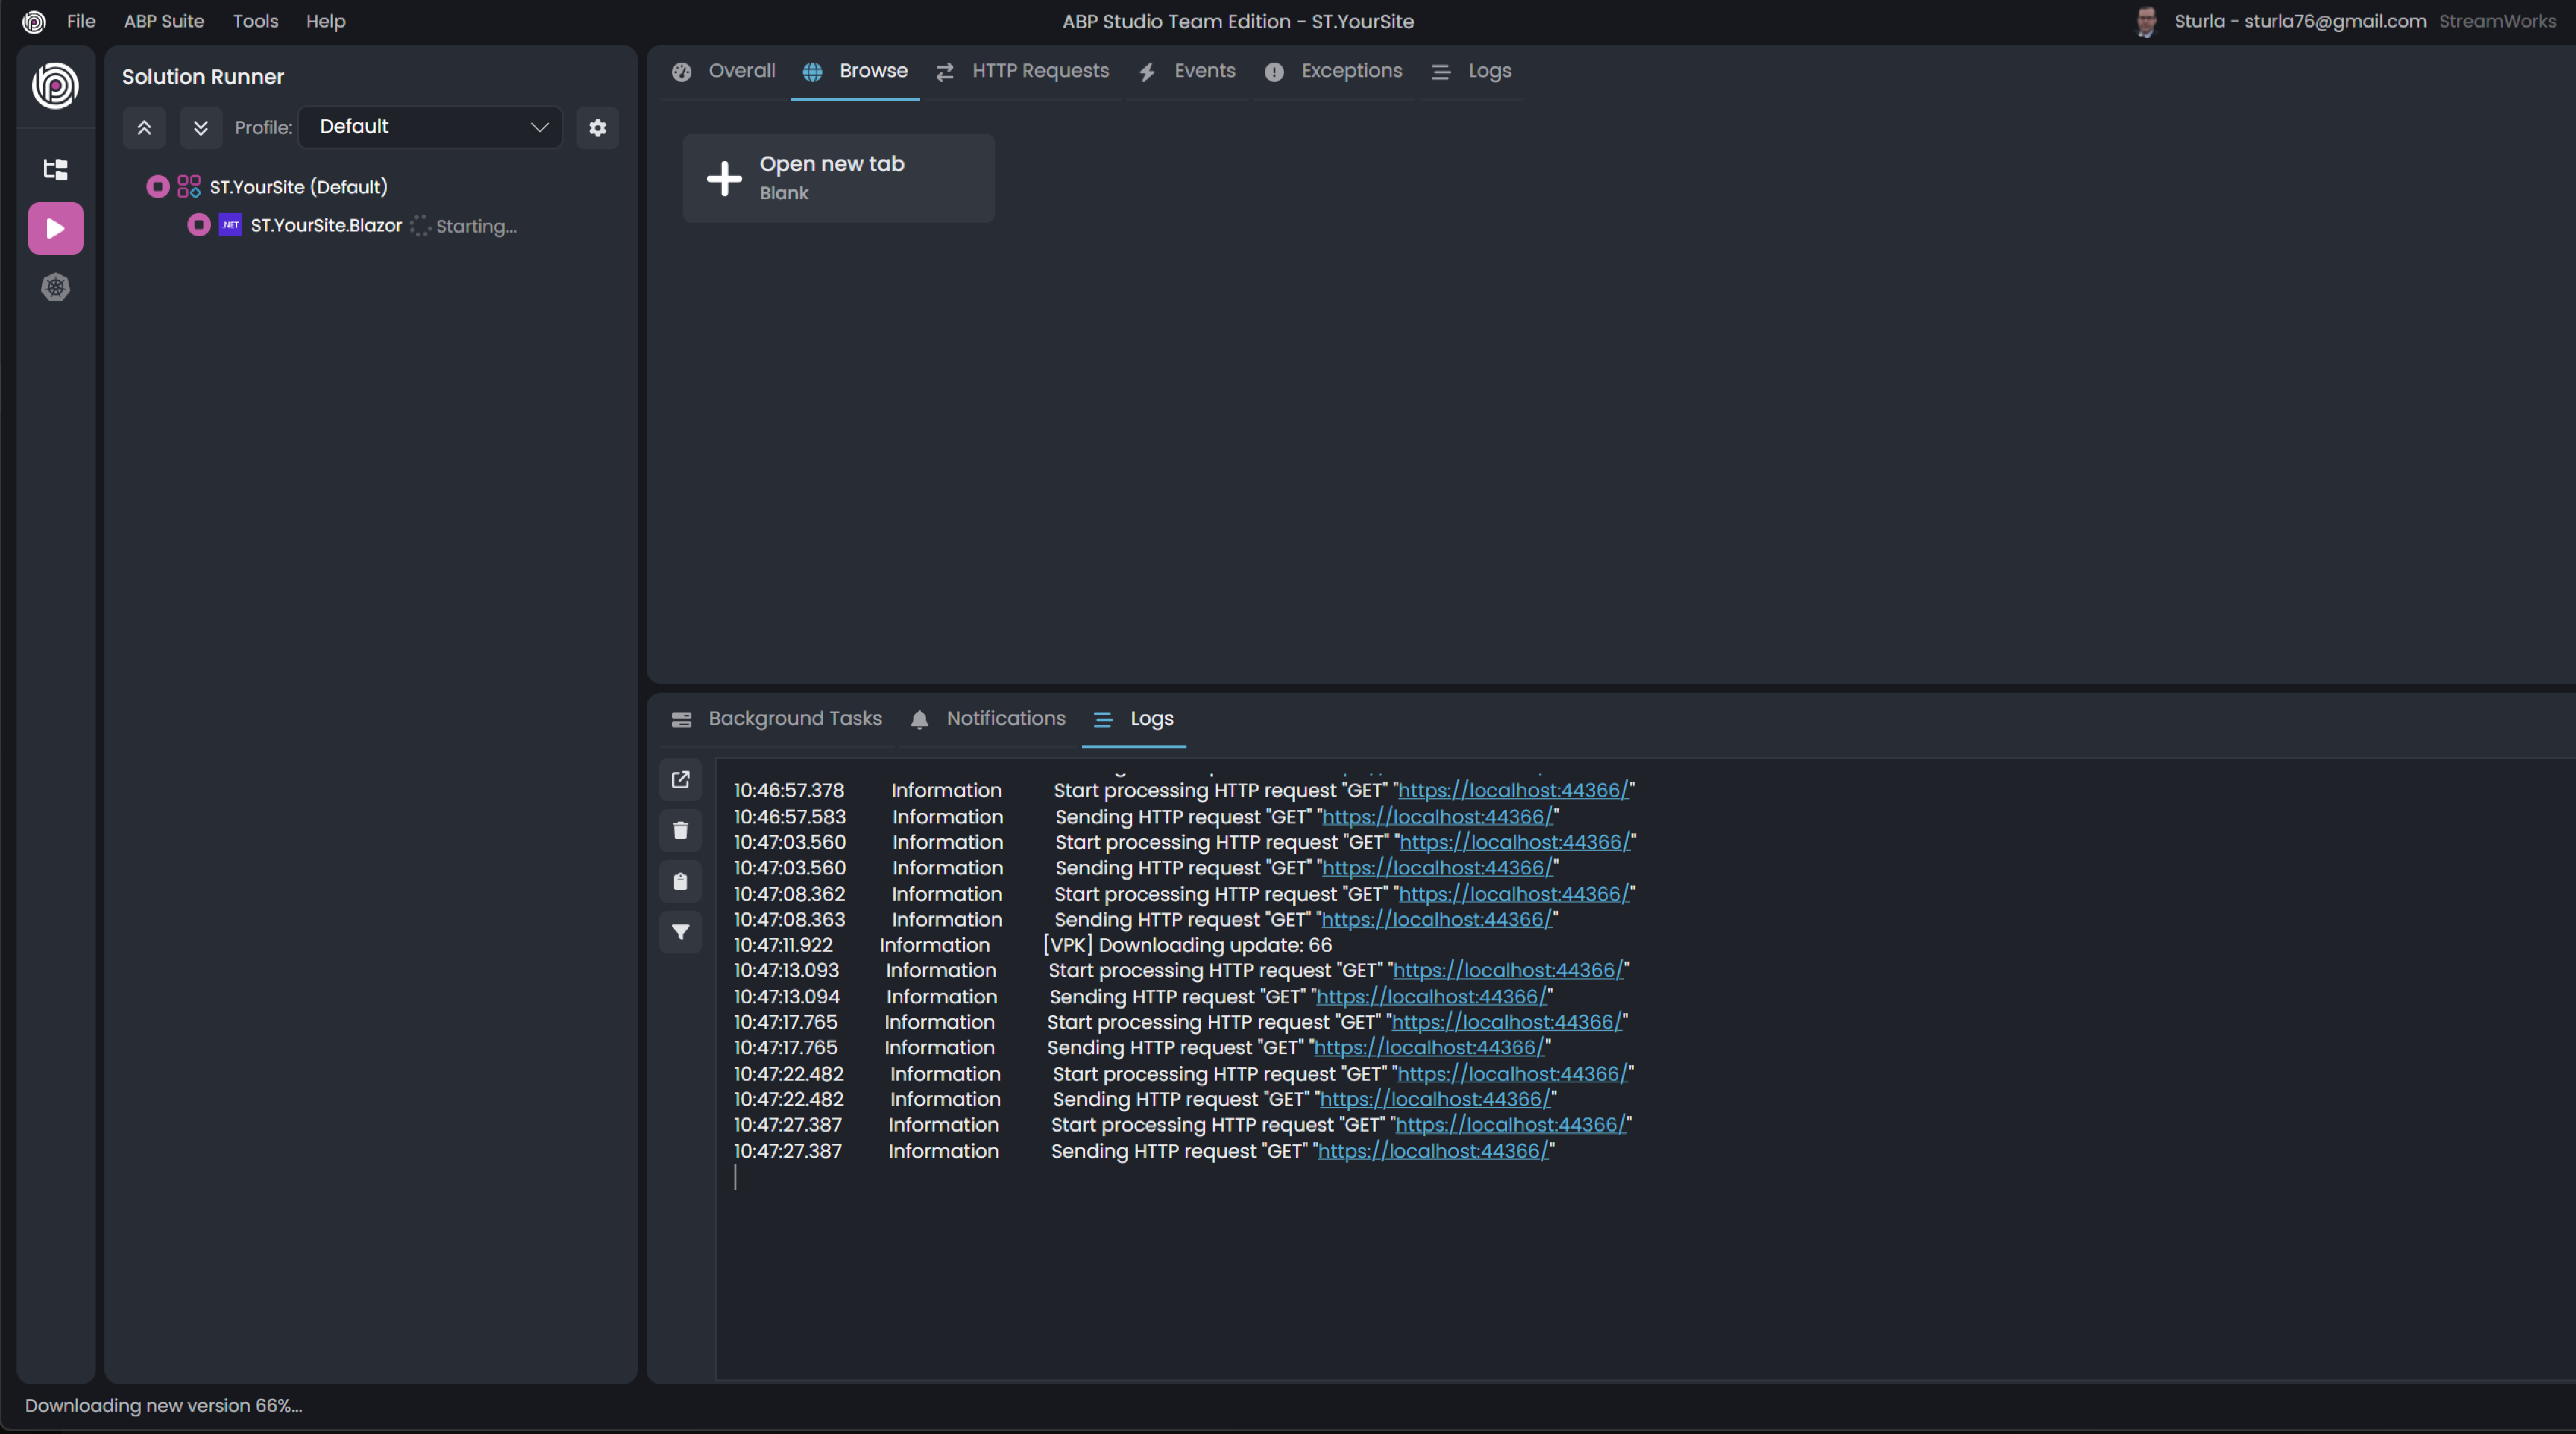Expand all items in Solution Runner
The height and width of the screenshot is (1434, 2576).
(x=200, y=128)
